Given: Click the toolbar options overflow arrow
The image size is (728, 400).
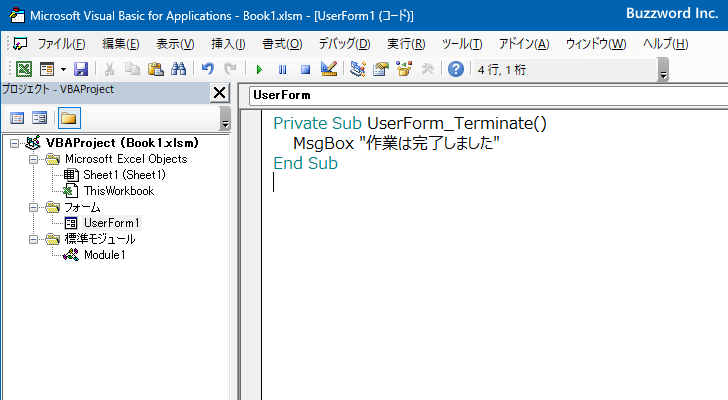Looking at the screenshot, I should (x=663, y=71).
